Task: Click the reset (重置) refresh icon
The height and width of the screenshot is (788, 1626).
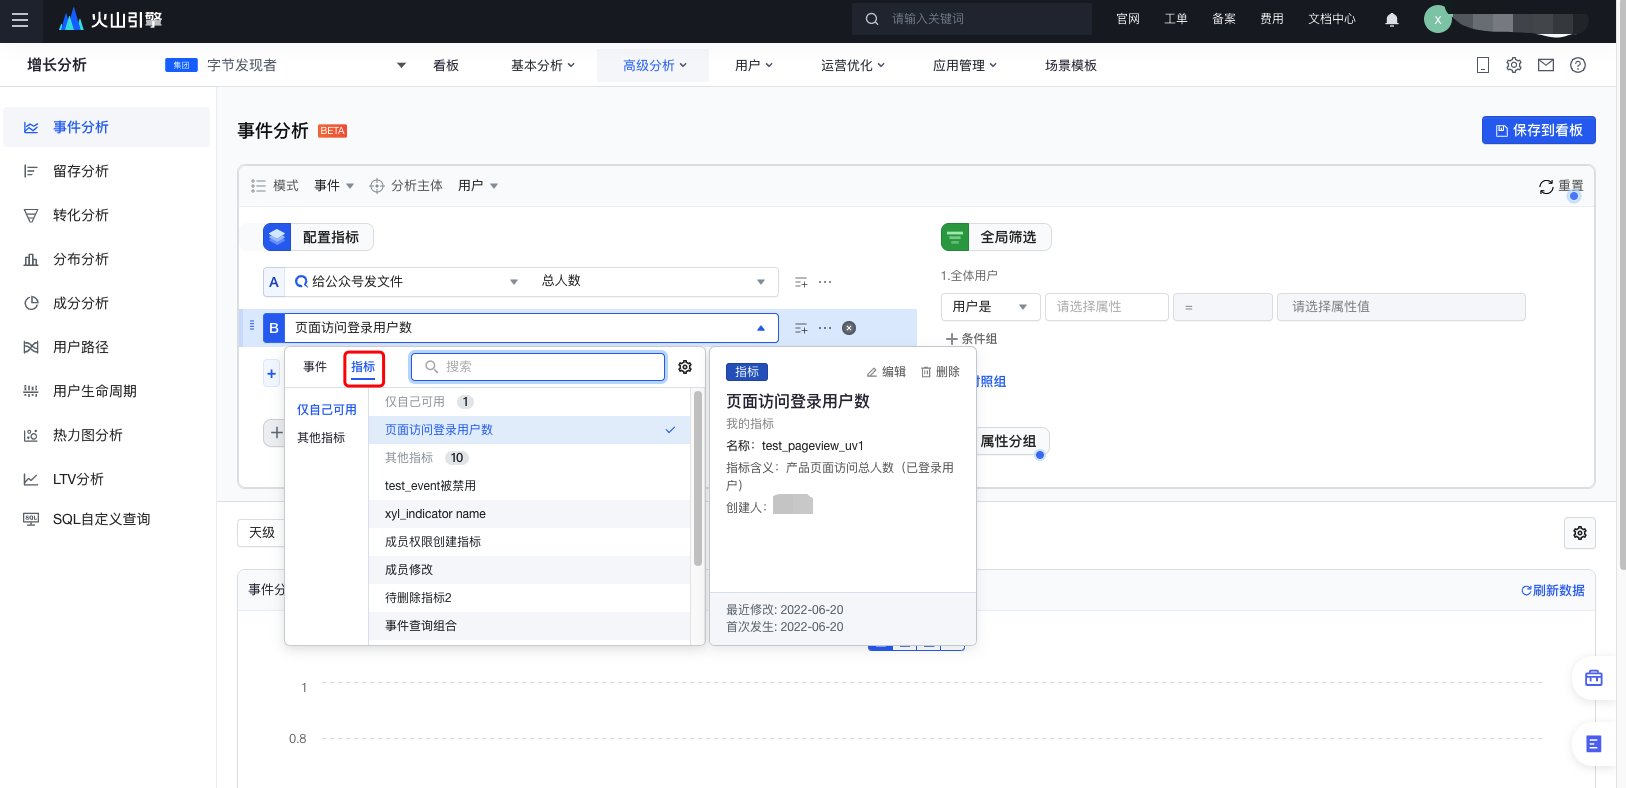Action: [x=1546, y=187]
